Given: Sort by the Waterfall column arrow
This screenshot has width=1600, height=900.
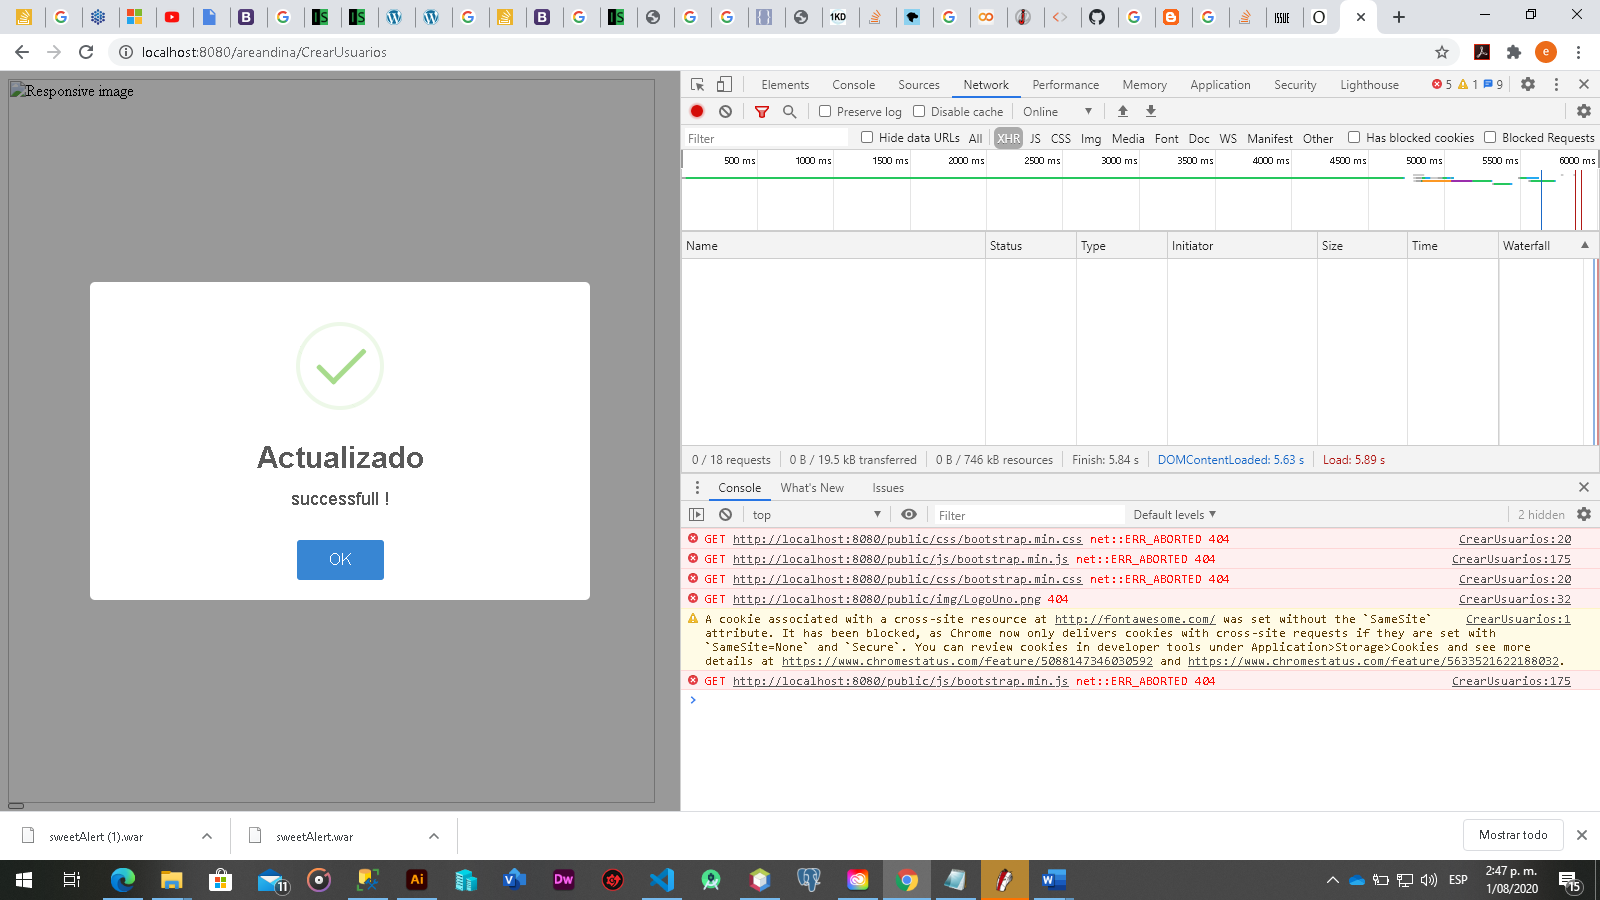Looking at the screenshot, I should click(1585, 245).
